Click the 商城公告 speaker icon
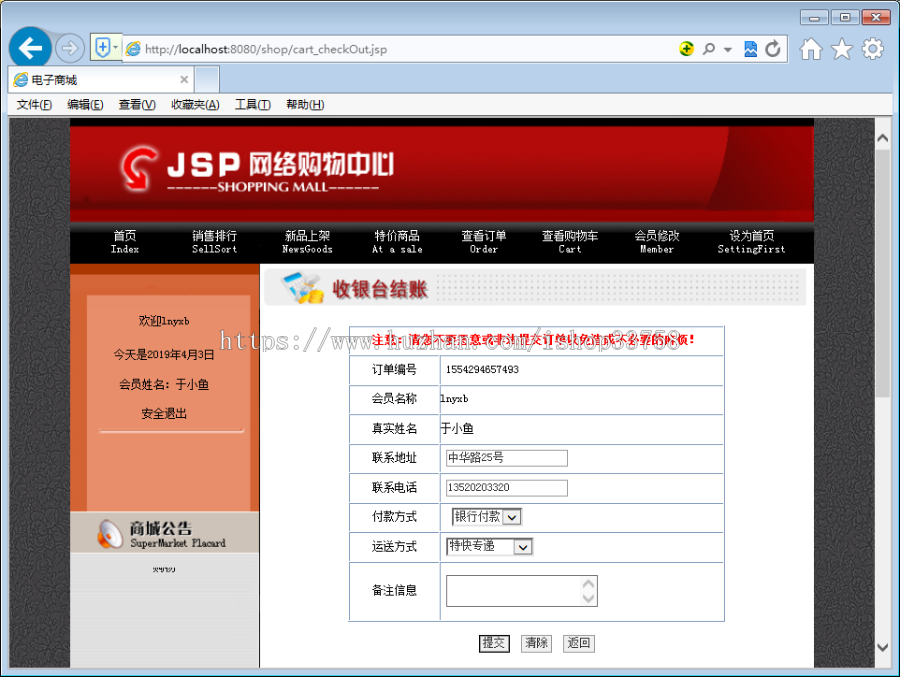 (x=110, y=534)
